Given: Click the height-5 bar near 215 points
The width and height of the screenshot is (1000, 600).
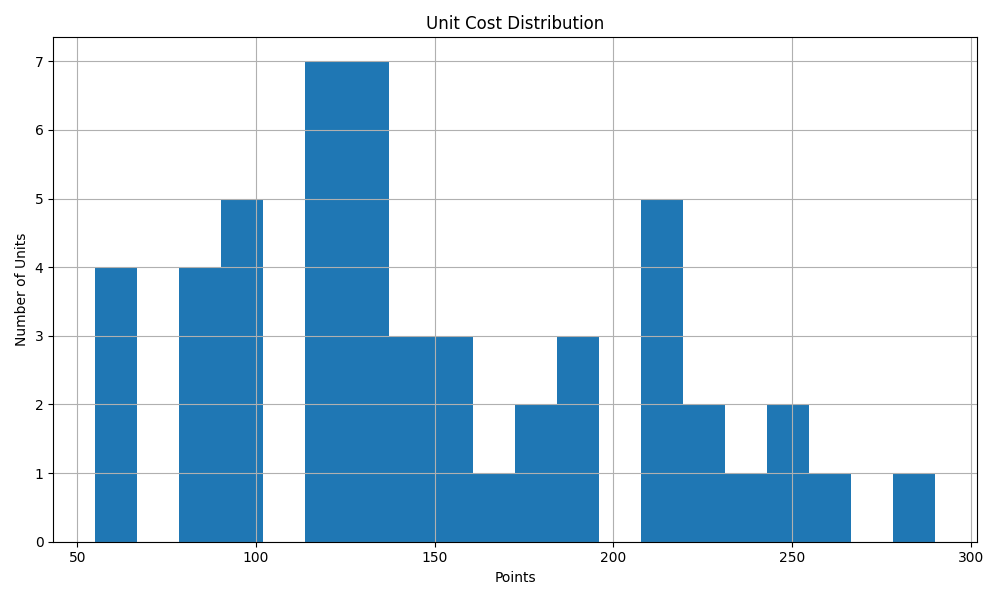Looking at the screenshot, I should coord(661,370).
